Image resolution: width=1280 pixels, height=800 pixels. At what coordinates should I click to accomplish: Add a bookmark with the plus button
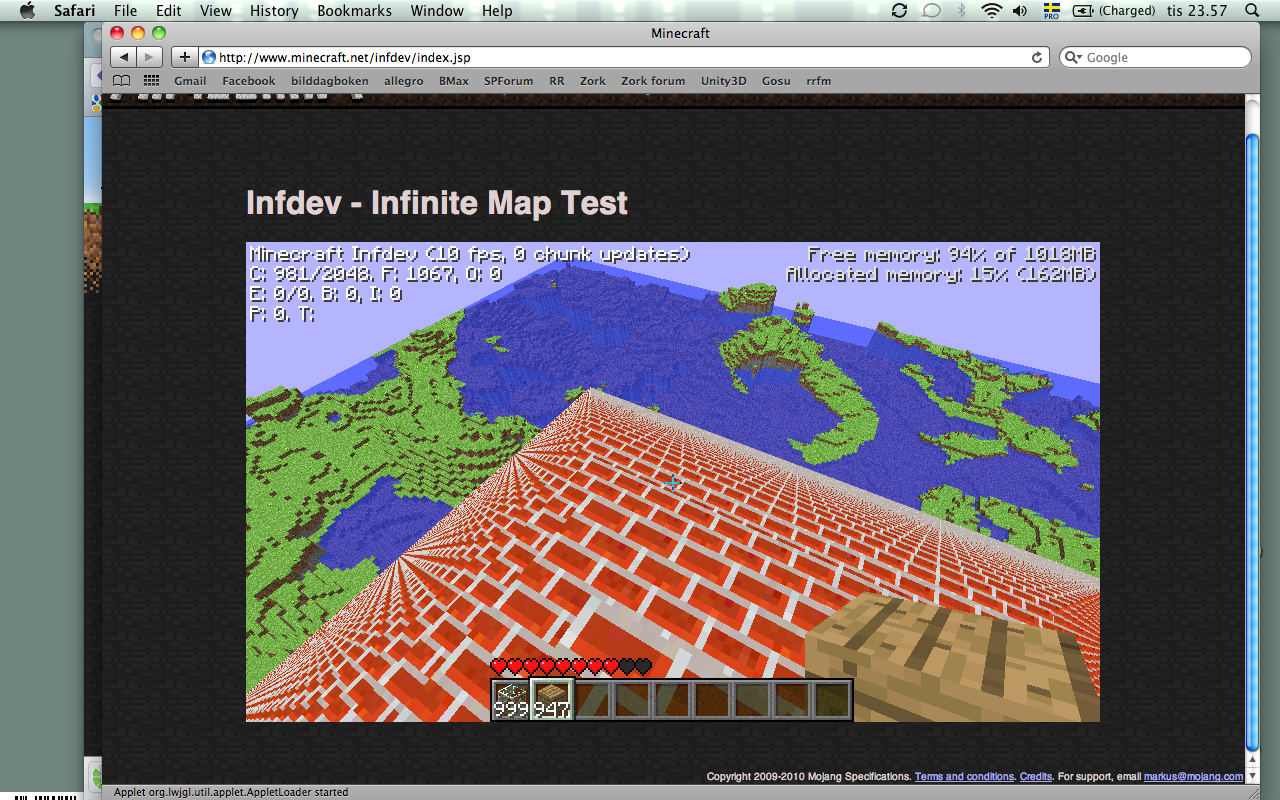[184, 57]
